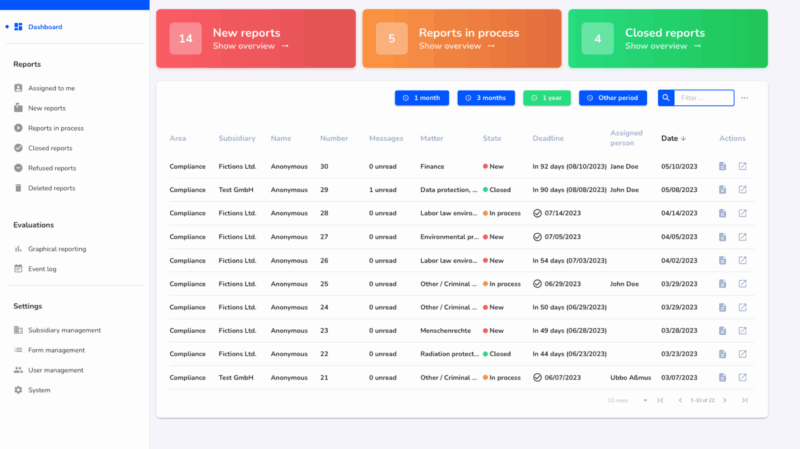
Task: Click the Filter text input field
Action: click(704, 98)
